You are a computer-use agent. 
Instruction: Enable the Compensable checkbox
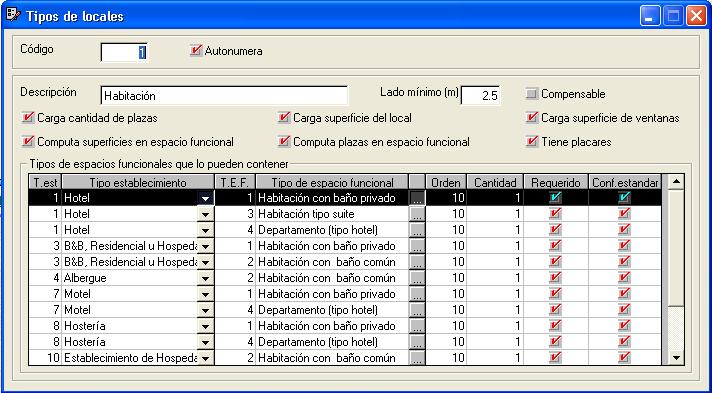tap(531, 94)
